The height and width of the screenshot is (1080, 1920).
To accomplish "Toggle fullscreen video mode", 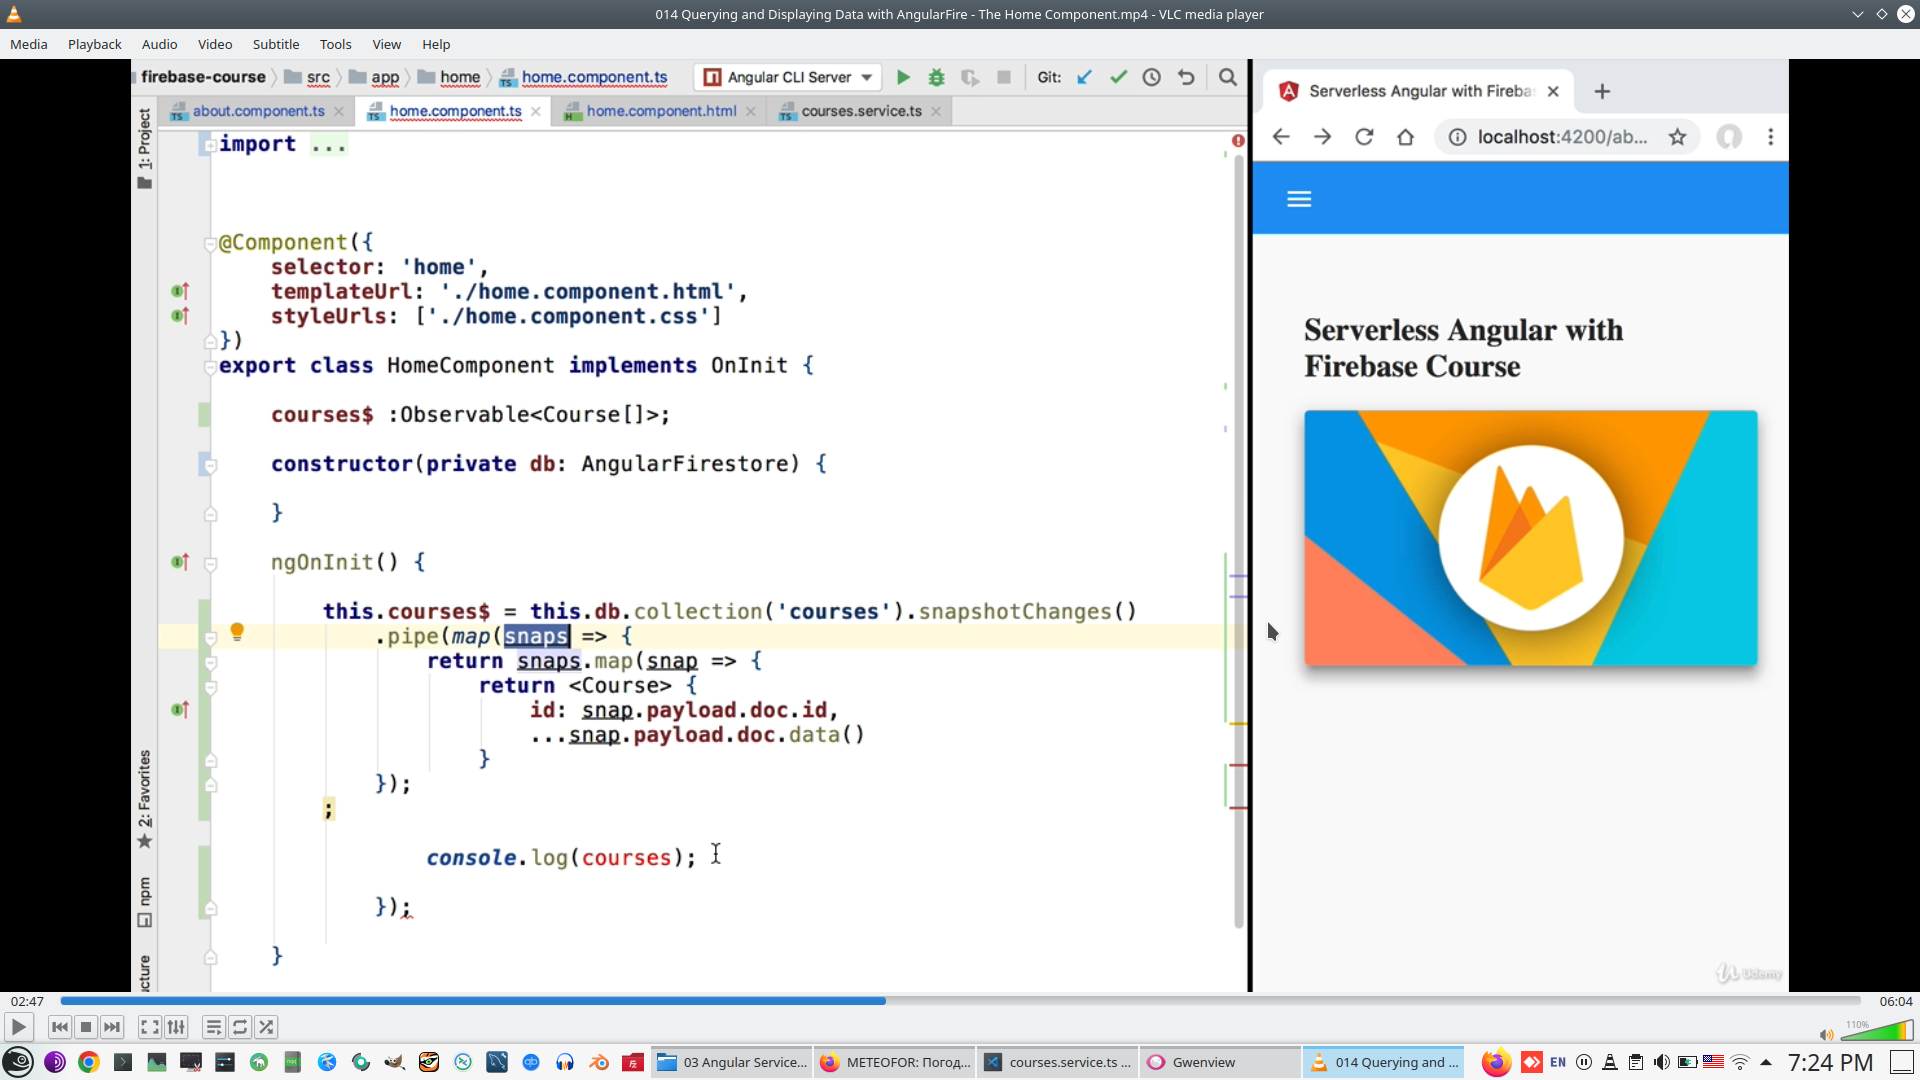I will coord(149,1027).
